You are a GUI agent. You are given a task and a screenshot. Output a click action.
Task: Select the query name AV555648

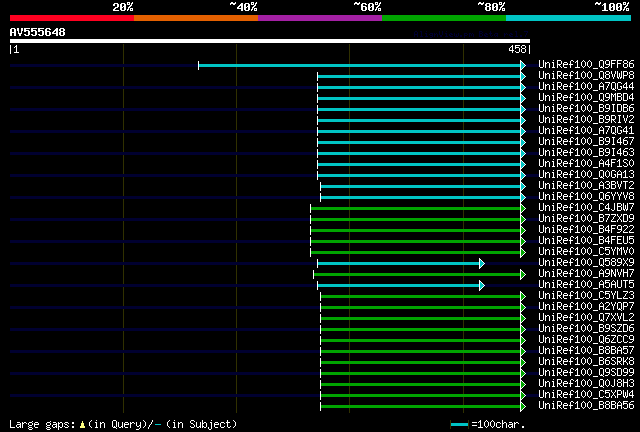tap(38, 32)
